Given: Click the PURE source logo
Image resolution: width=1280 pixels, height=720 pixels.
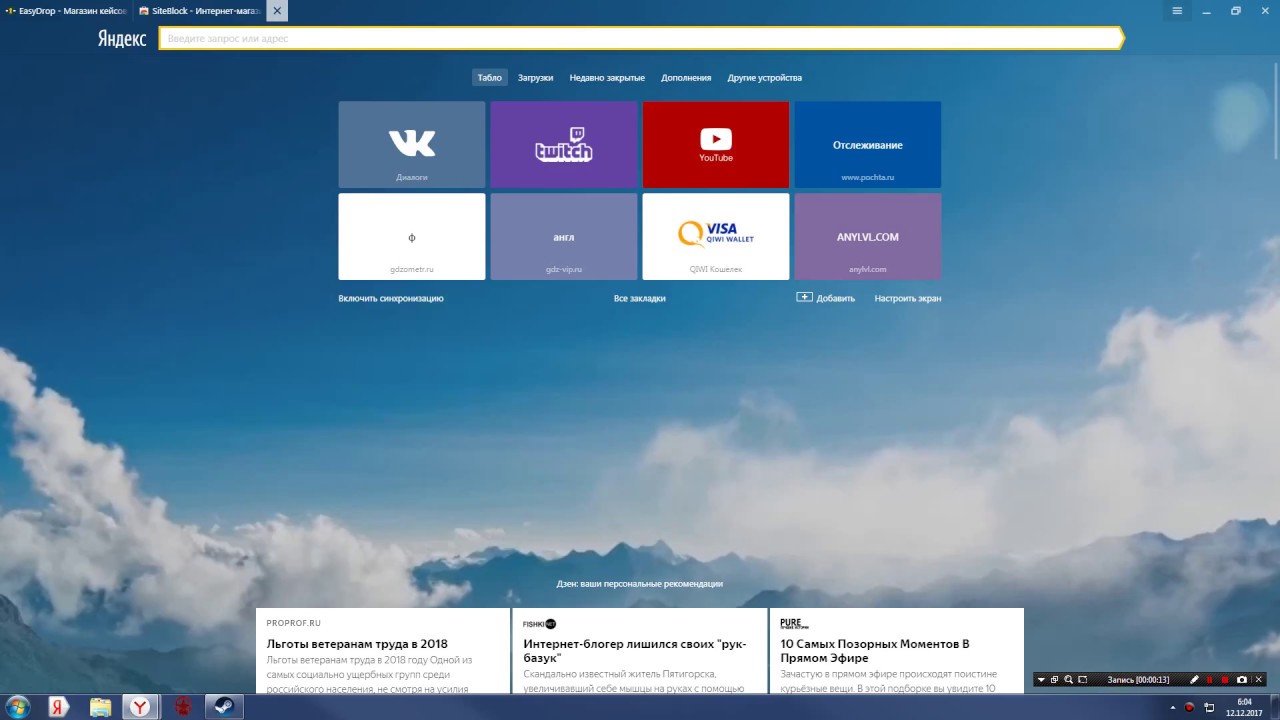Looking at the screenshot, I should [794, 623].
